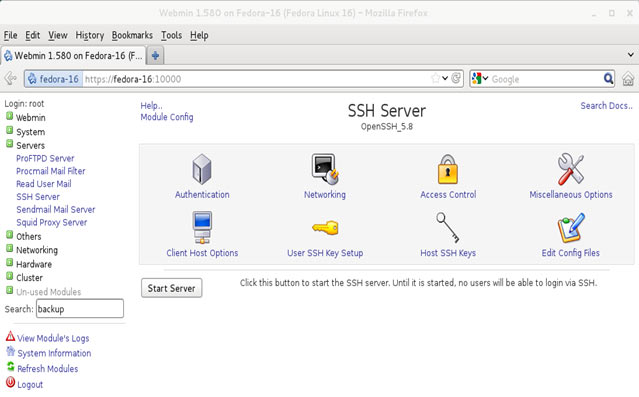
Task: Open the SSH Server sidebar link
Action: [38, 197]
